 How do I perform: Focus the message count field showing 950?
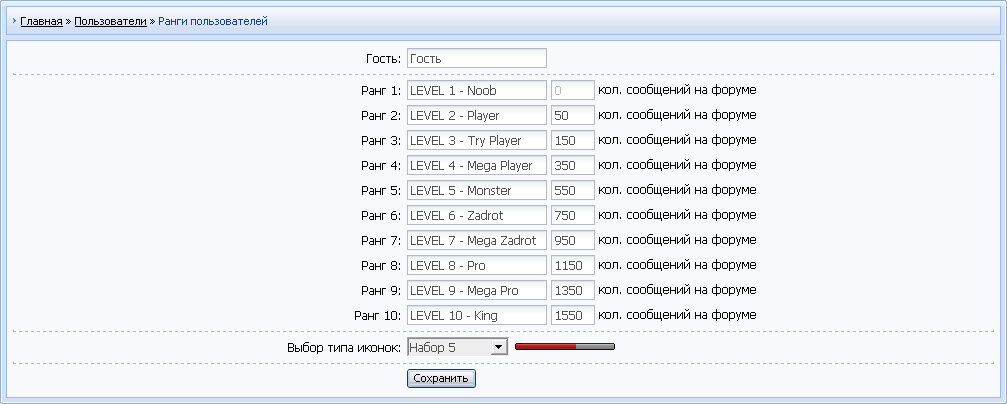(x=572, y=240)
